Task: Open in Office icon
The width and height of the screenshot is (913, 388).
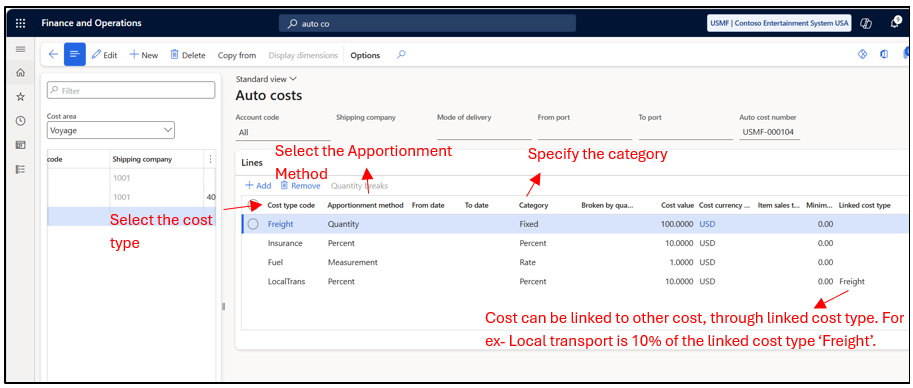Action: point(884,54)
